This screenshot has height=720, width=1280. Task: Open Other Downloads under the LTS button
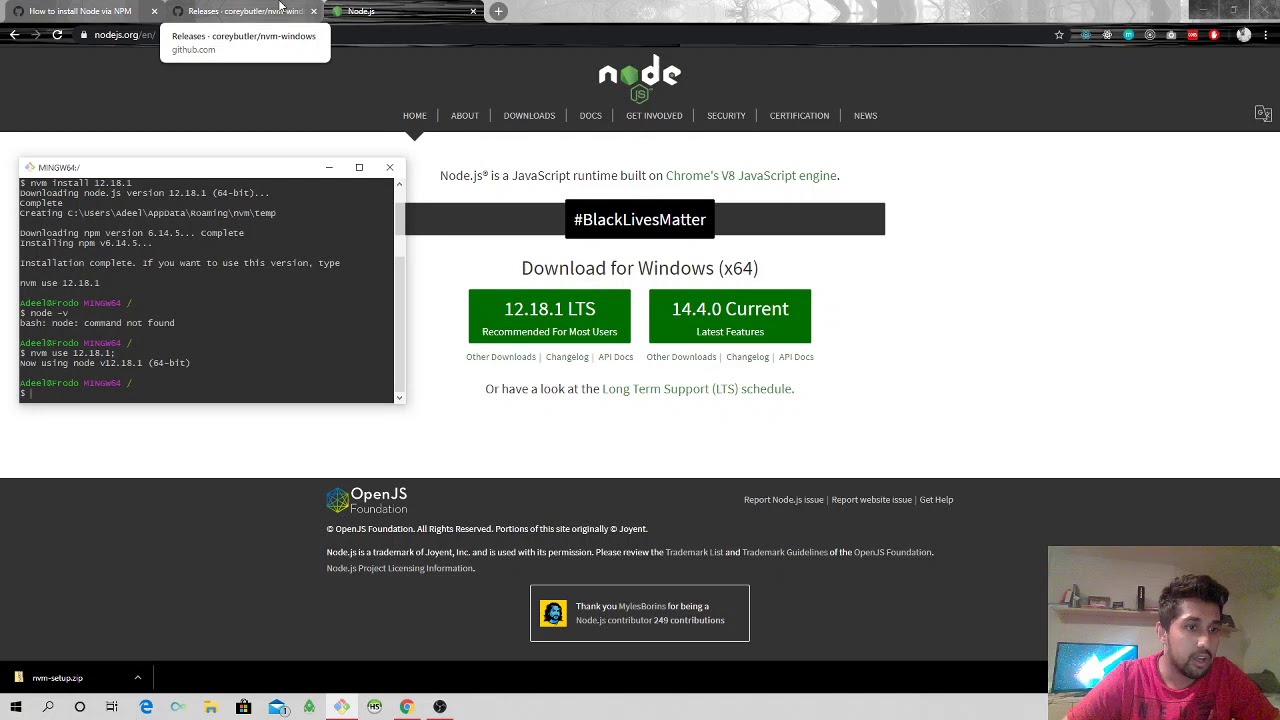501,357
